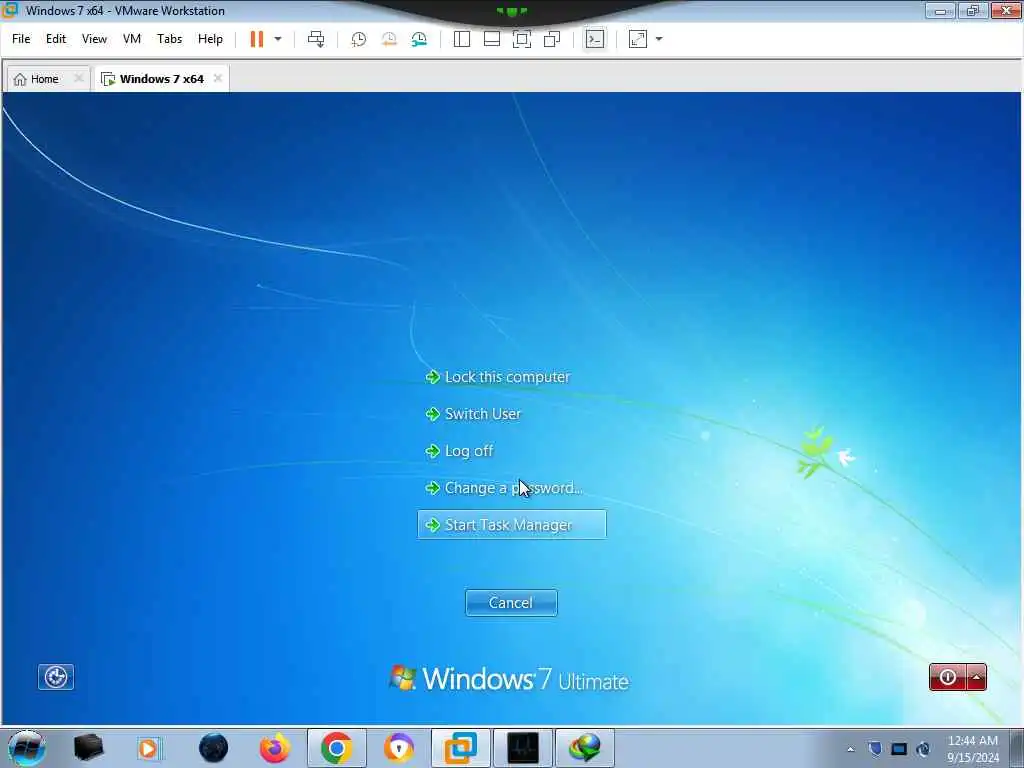This screenshot has width=1024, height=768.
Task: Click VMware Workstation taskbar icon
Action: point(461,748)
